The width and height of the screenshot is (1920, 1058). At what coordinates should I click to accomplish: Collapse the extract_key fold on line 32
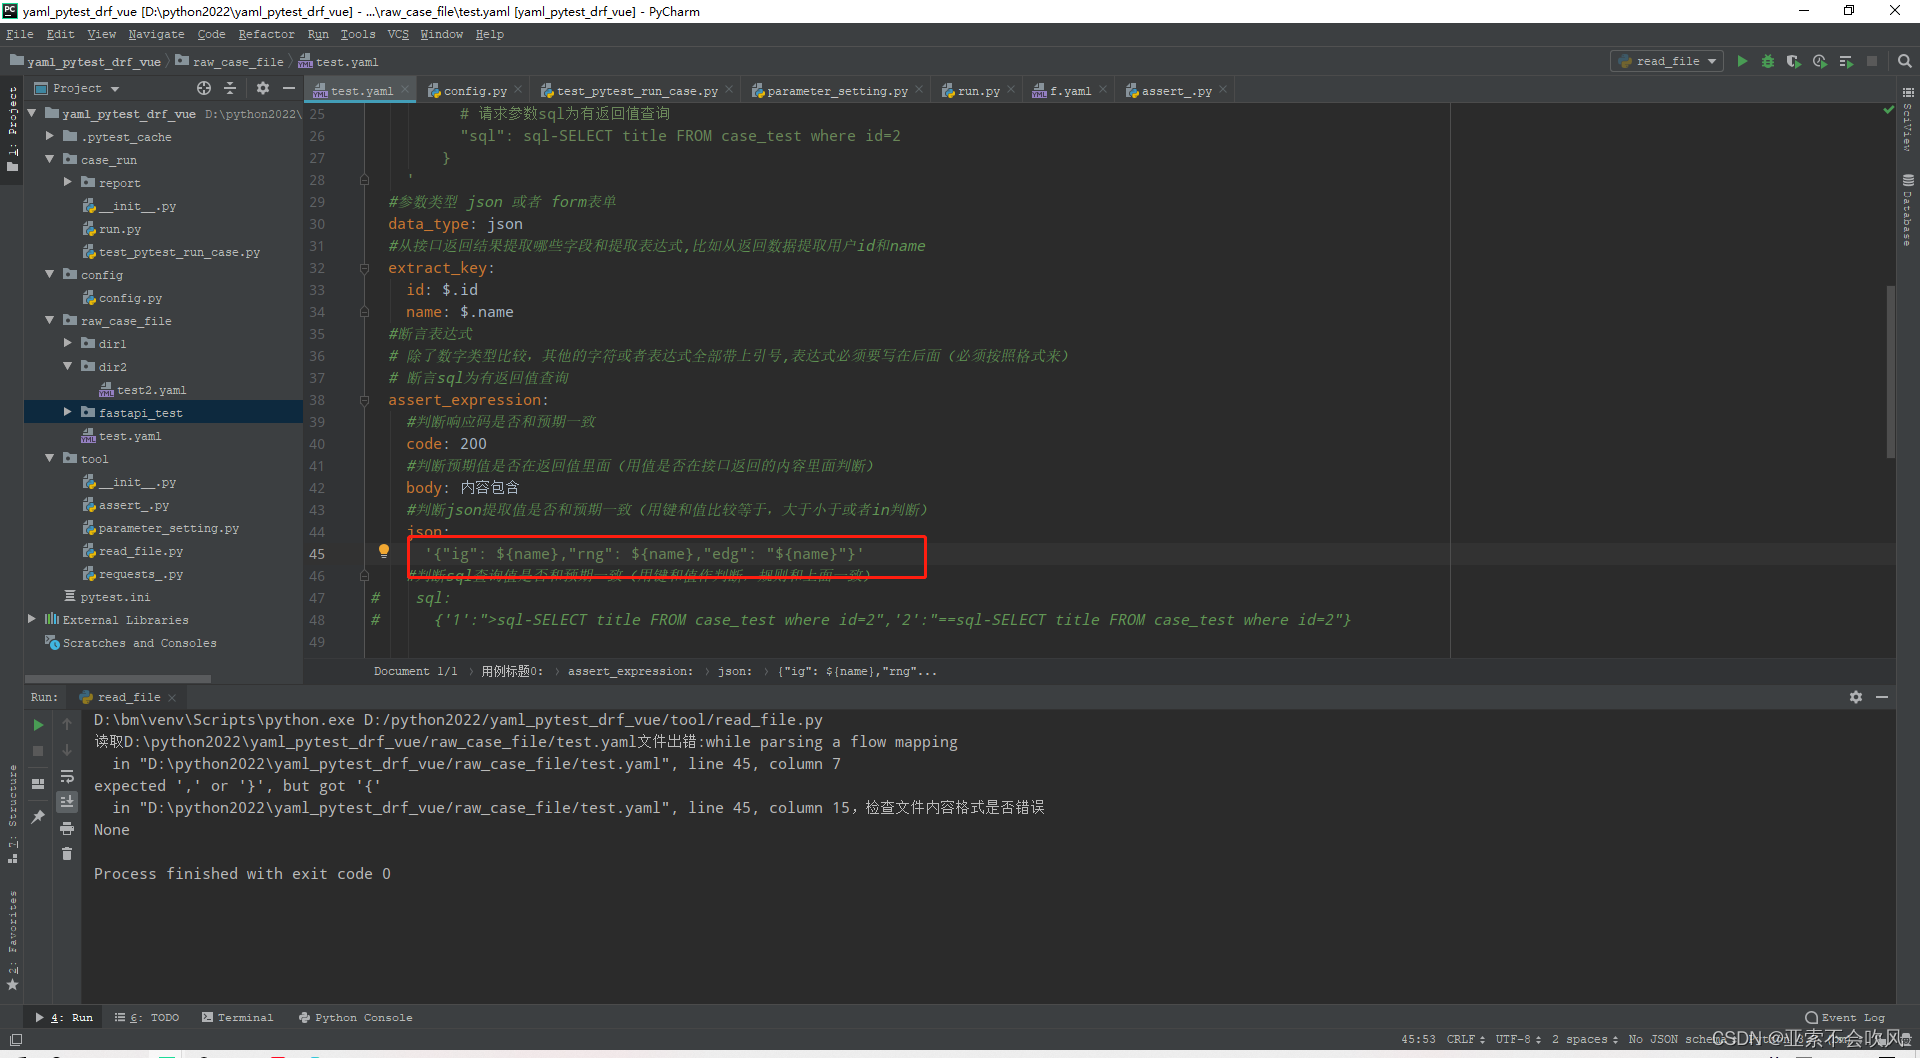364,268
